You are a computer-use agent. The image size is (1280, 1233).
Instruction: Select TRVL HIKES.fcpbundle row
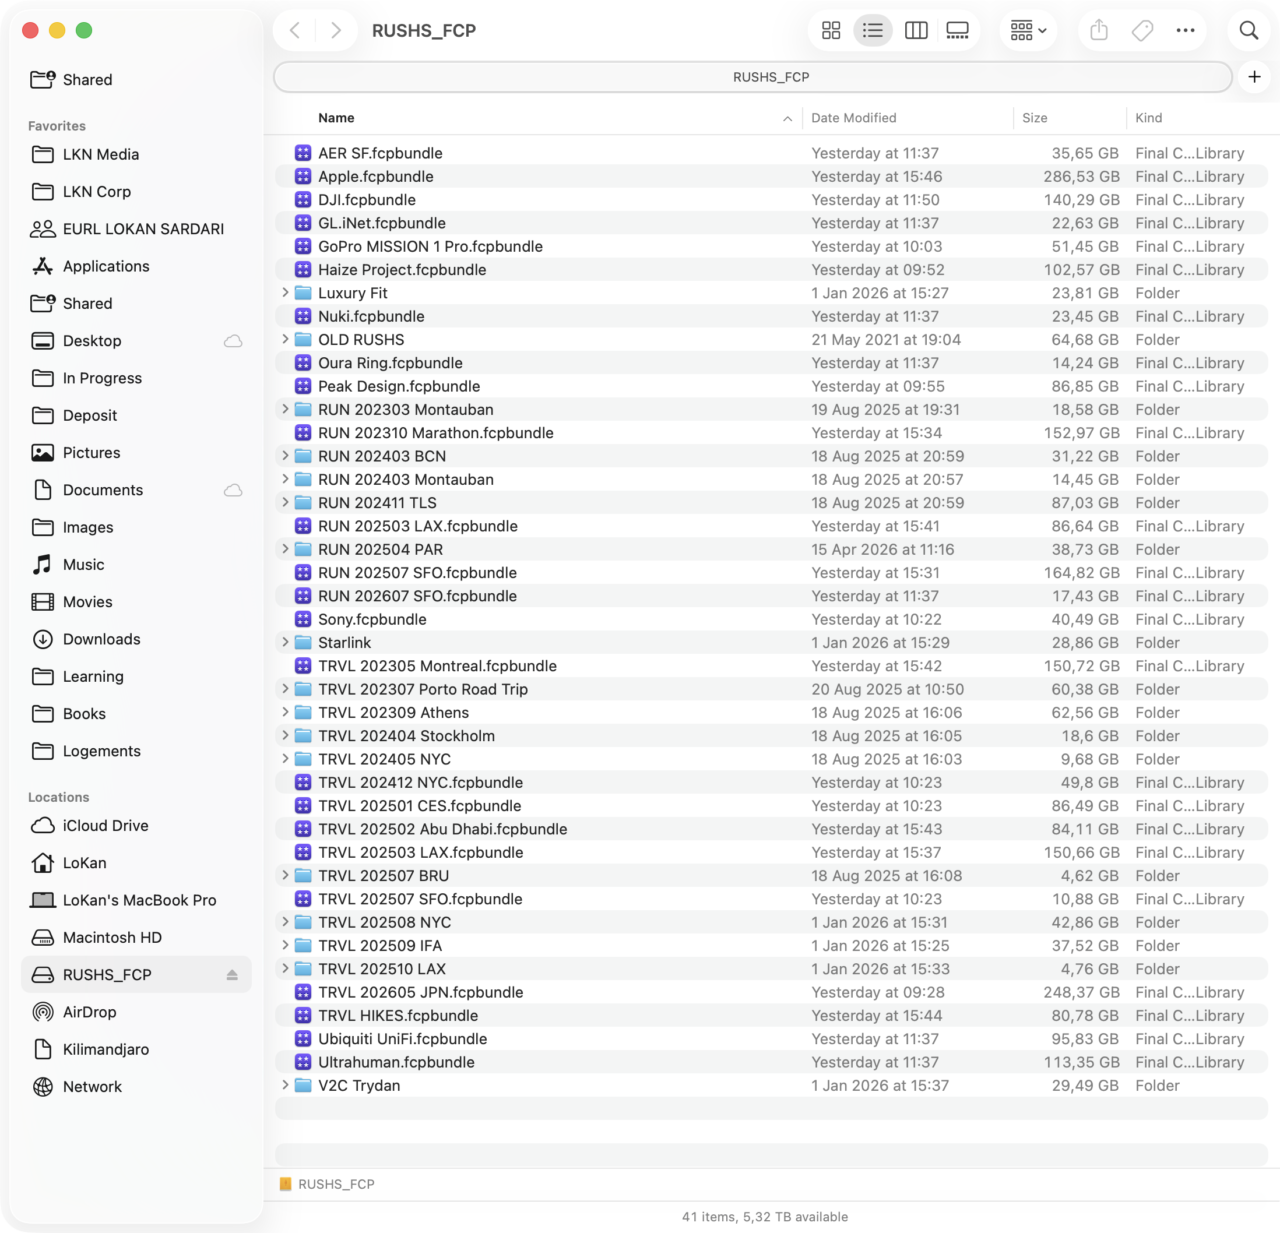(x=771, y=1016)
